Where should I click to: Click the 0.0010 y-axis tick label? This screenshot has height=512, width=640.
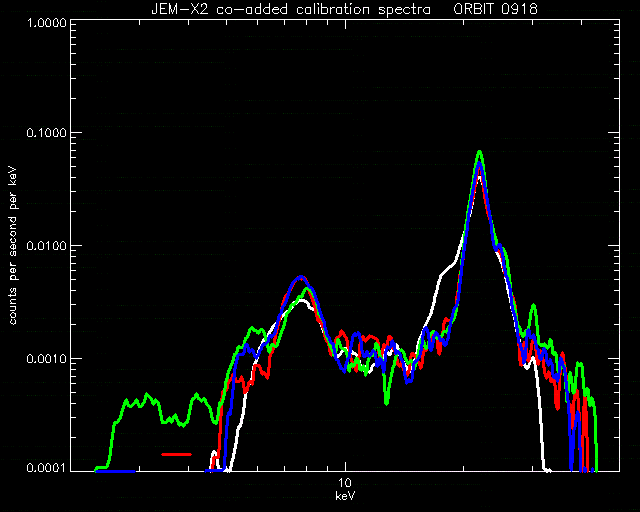46,359
